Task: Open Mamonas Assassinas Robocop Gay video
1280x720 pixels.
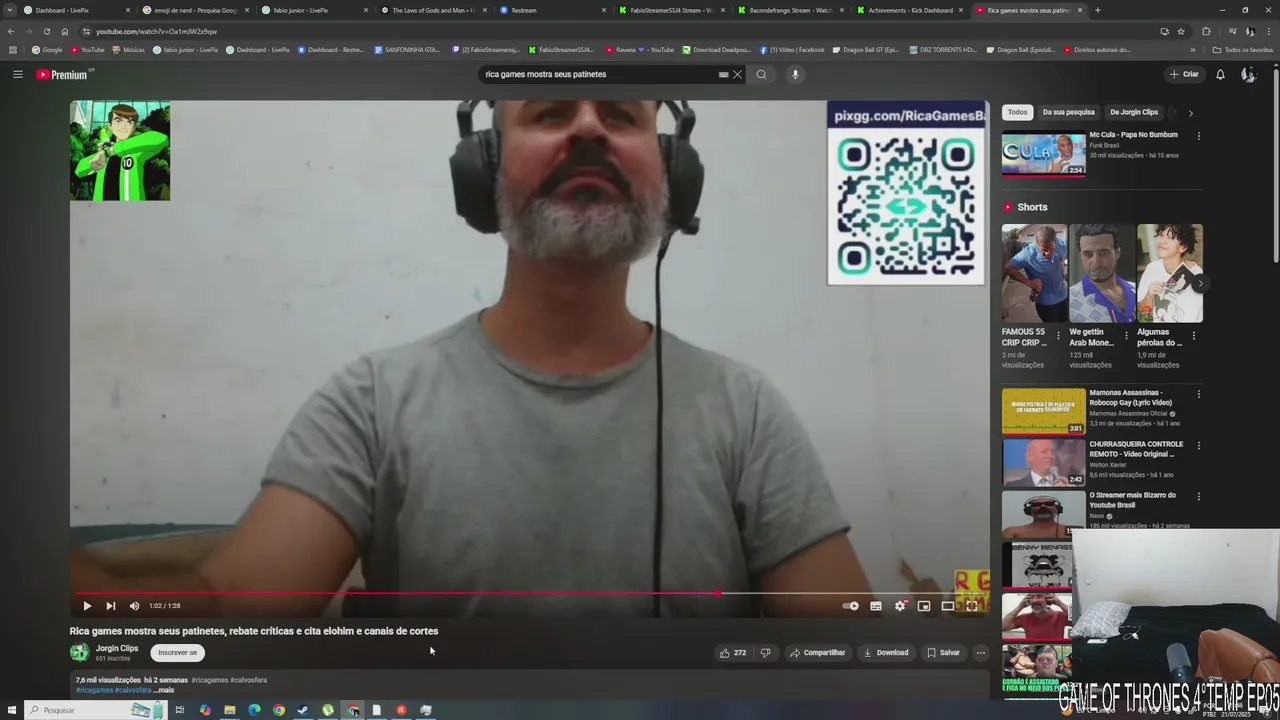Action: pyautogui.click(x=1043, y=411)
